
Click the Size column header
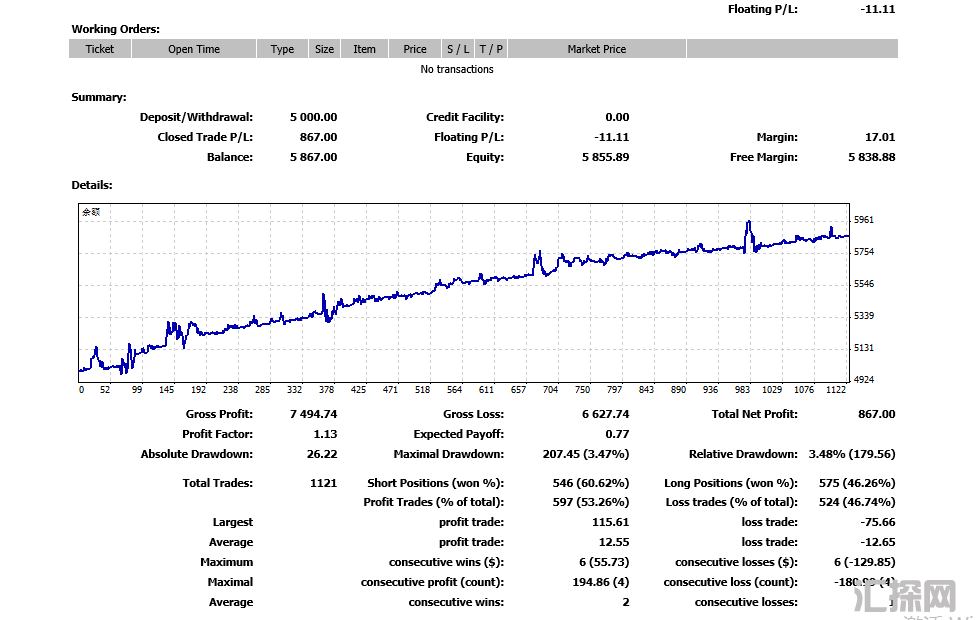click(x=324, y=49)
